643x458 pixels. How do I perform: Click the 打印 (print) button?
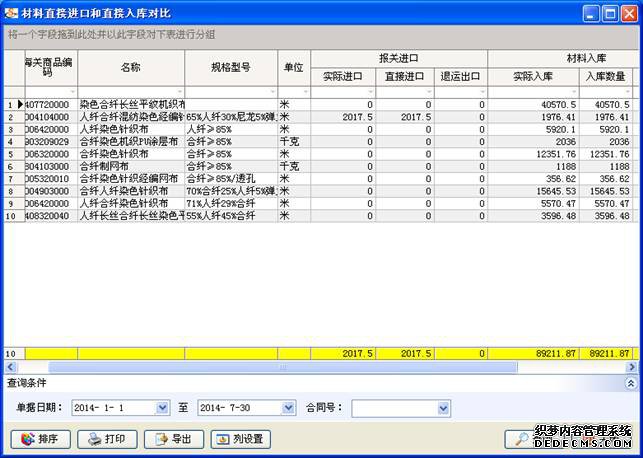point(108,439)
